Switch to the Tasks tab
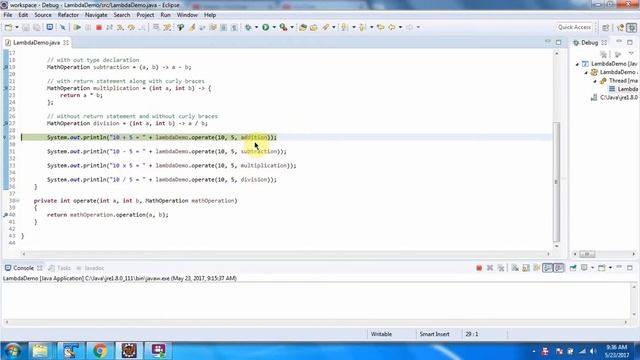Viewport: 640px width, 360px height. click(60, 268)
